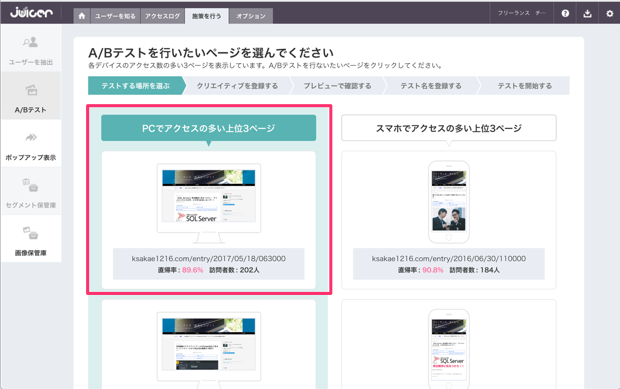The image size is (620, 389).
Task: Click URL ksakae1216.com/entry/2017/05/18/063000
Action: pos(209,259)
